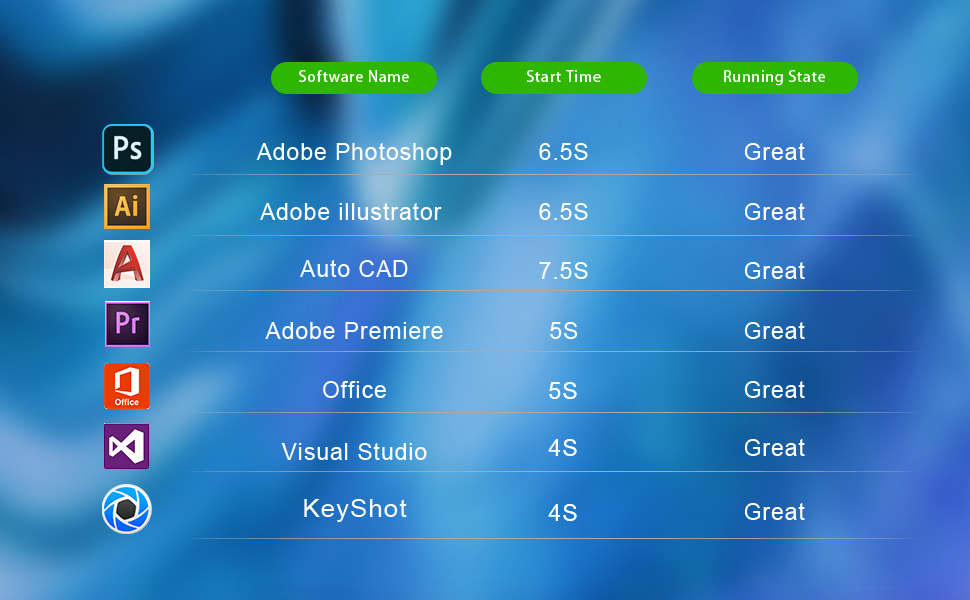Click the 5S time in Office row
970x600 pixels.
pyautogui.click(x=563, y=391)
